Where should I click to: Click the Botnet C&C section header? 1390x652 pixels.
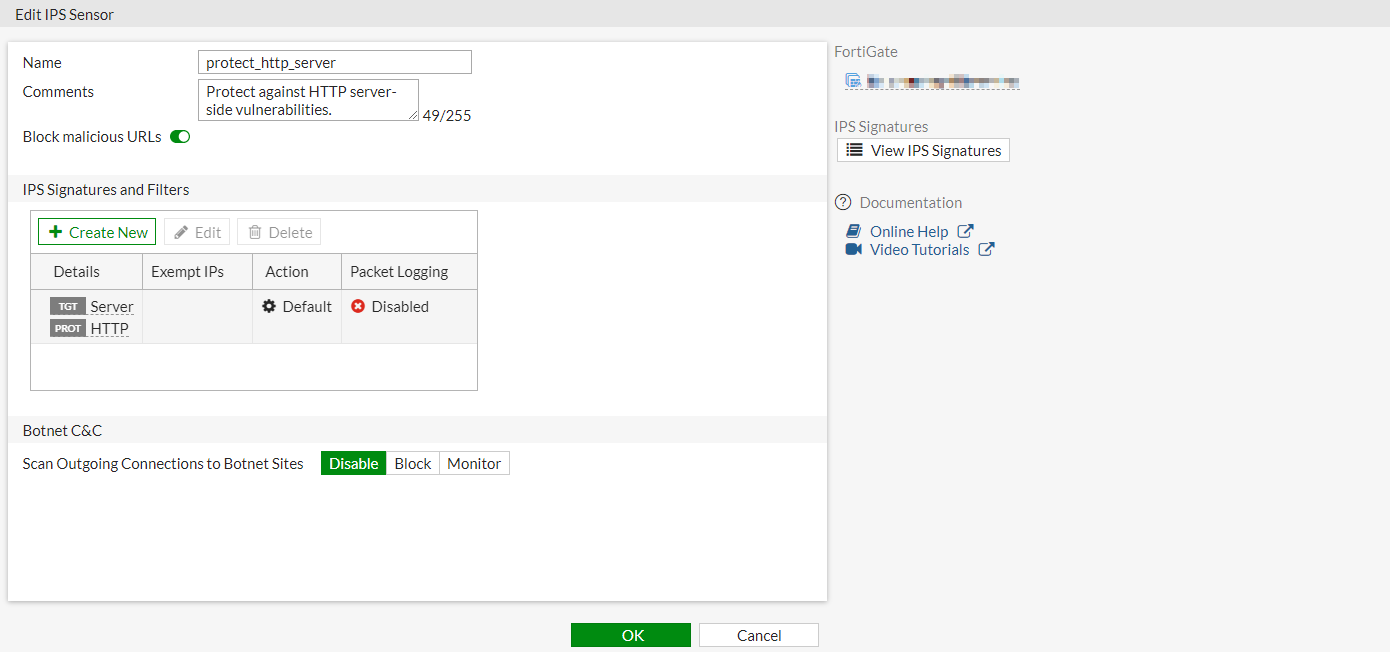pyautogui.click(x=62, y=430)
